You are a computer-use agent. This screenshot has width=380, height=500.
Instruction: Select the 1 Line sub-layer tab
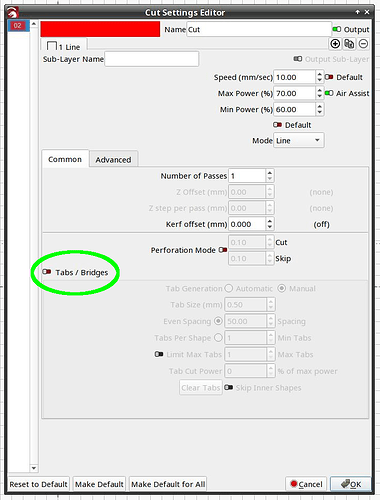pyautogui.click(x=64, y=46)
